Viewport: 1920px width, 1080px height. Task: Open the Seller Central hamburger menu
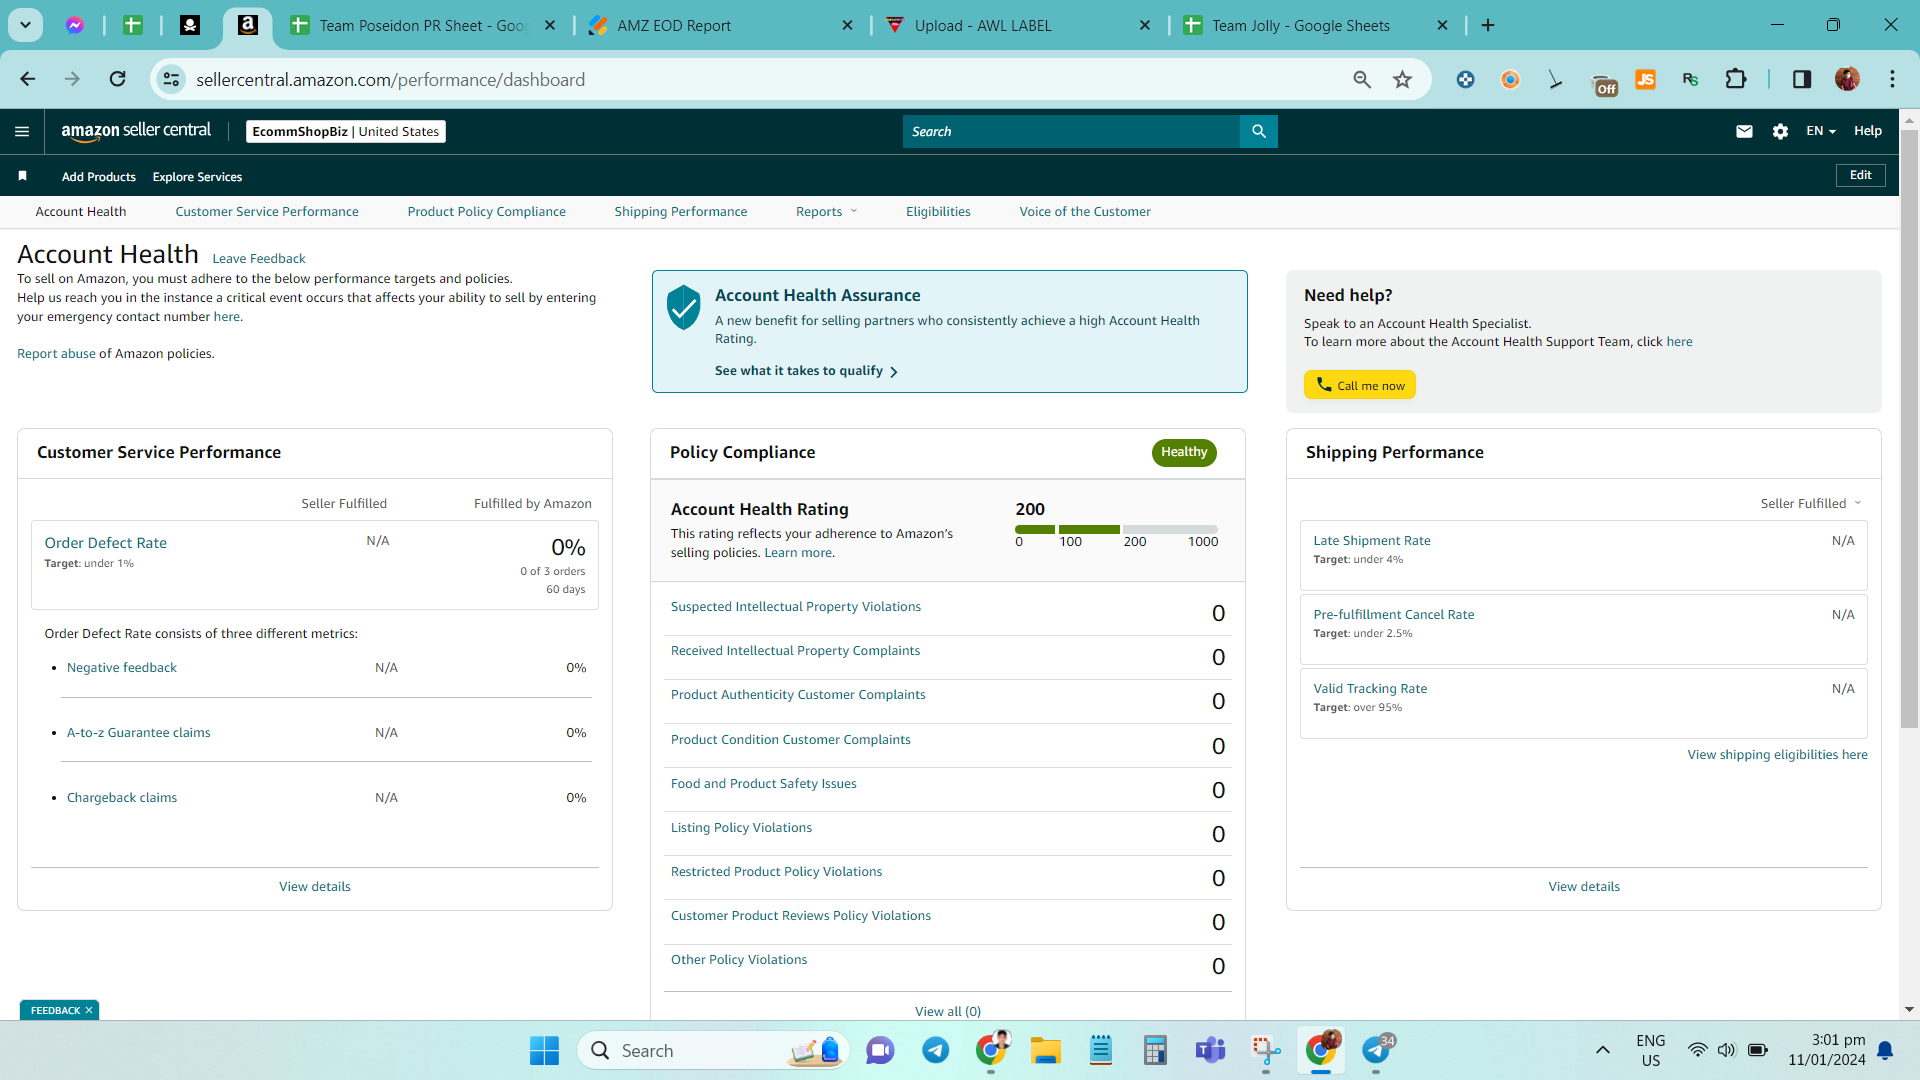pyautogui.click(x=22, y=131)
